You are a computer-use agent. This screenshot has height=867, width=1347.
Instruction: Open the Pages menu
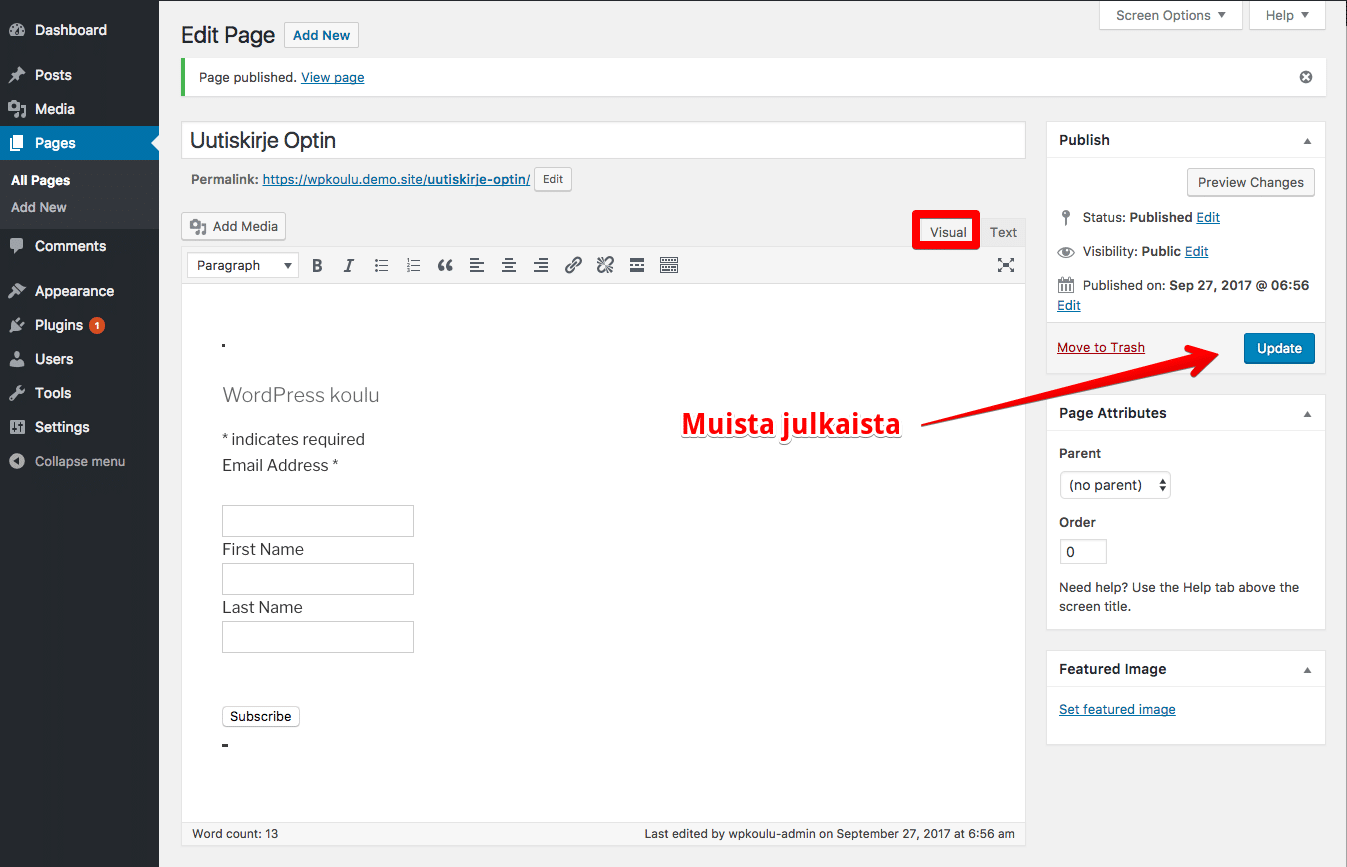pyautogui.click(x=79, y=143)
